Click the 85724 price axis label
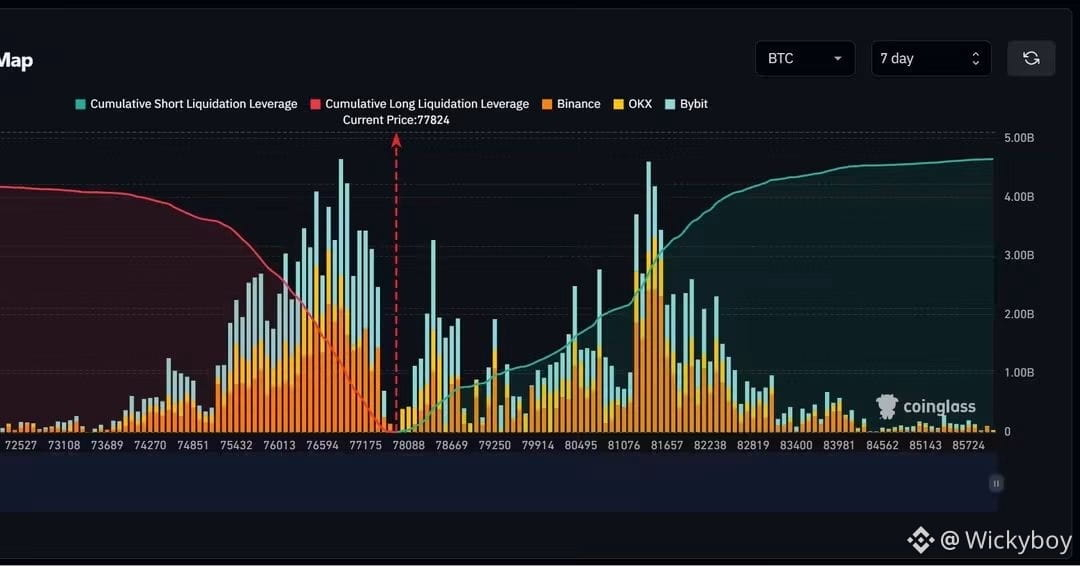Viewport: 1080px width, 566px height. pyautogui.click(x=968, y=446)
